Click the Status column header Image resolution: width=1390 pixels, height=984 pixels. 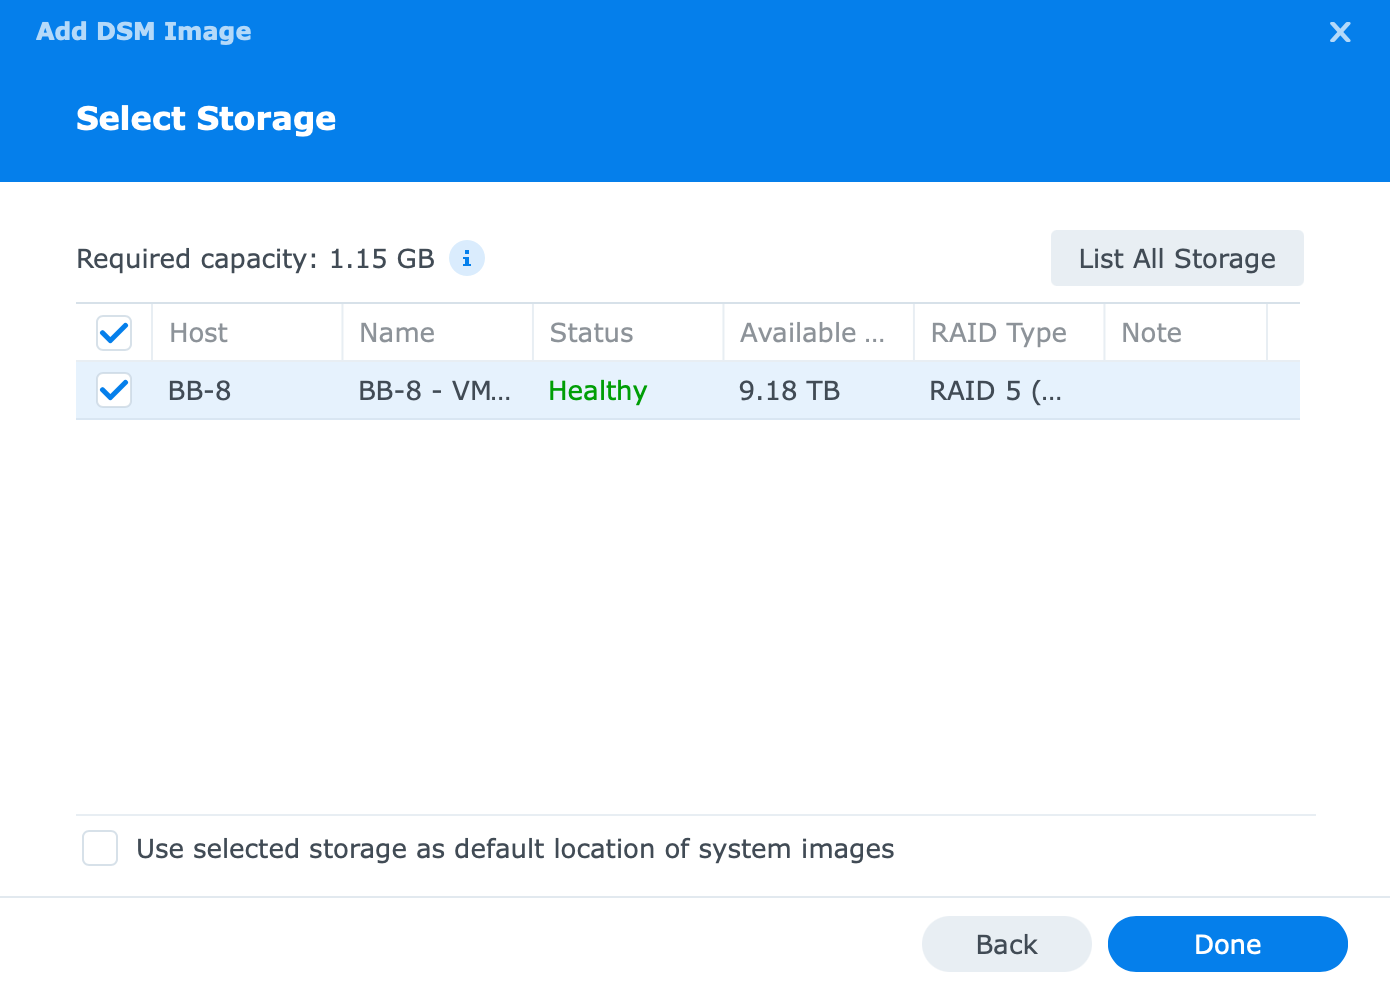click(591, 333)
